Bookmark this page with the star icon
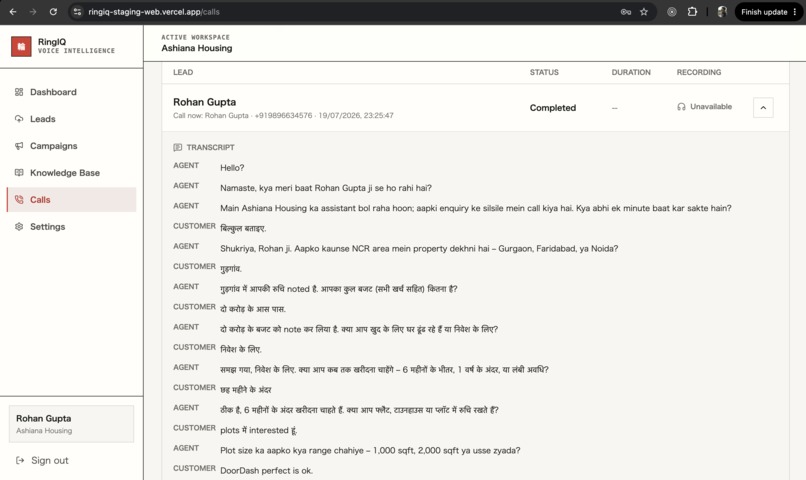Image resolution: width=806 pixels, height=480 pixels. tap(644, 12)
